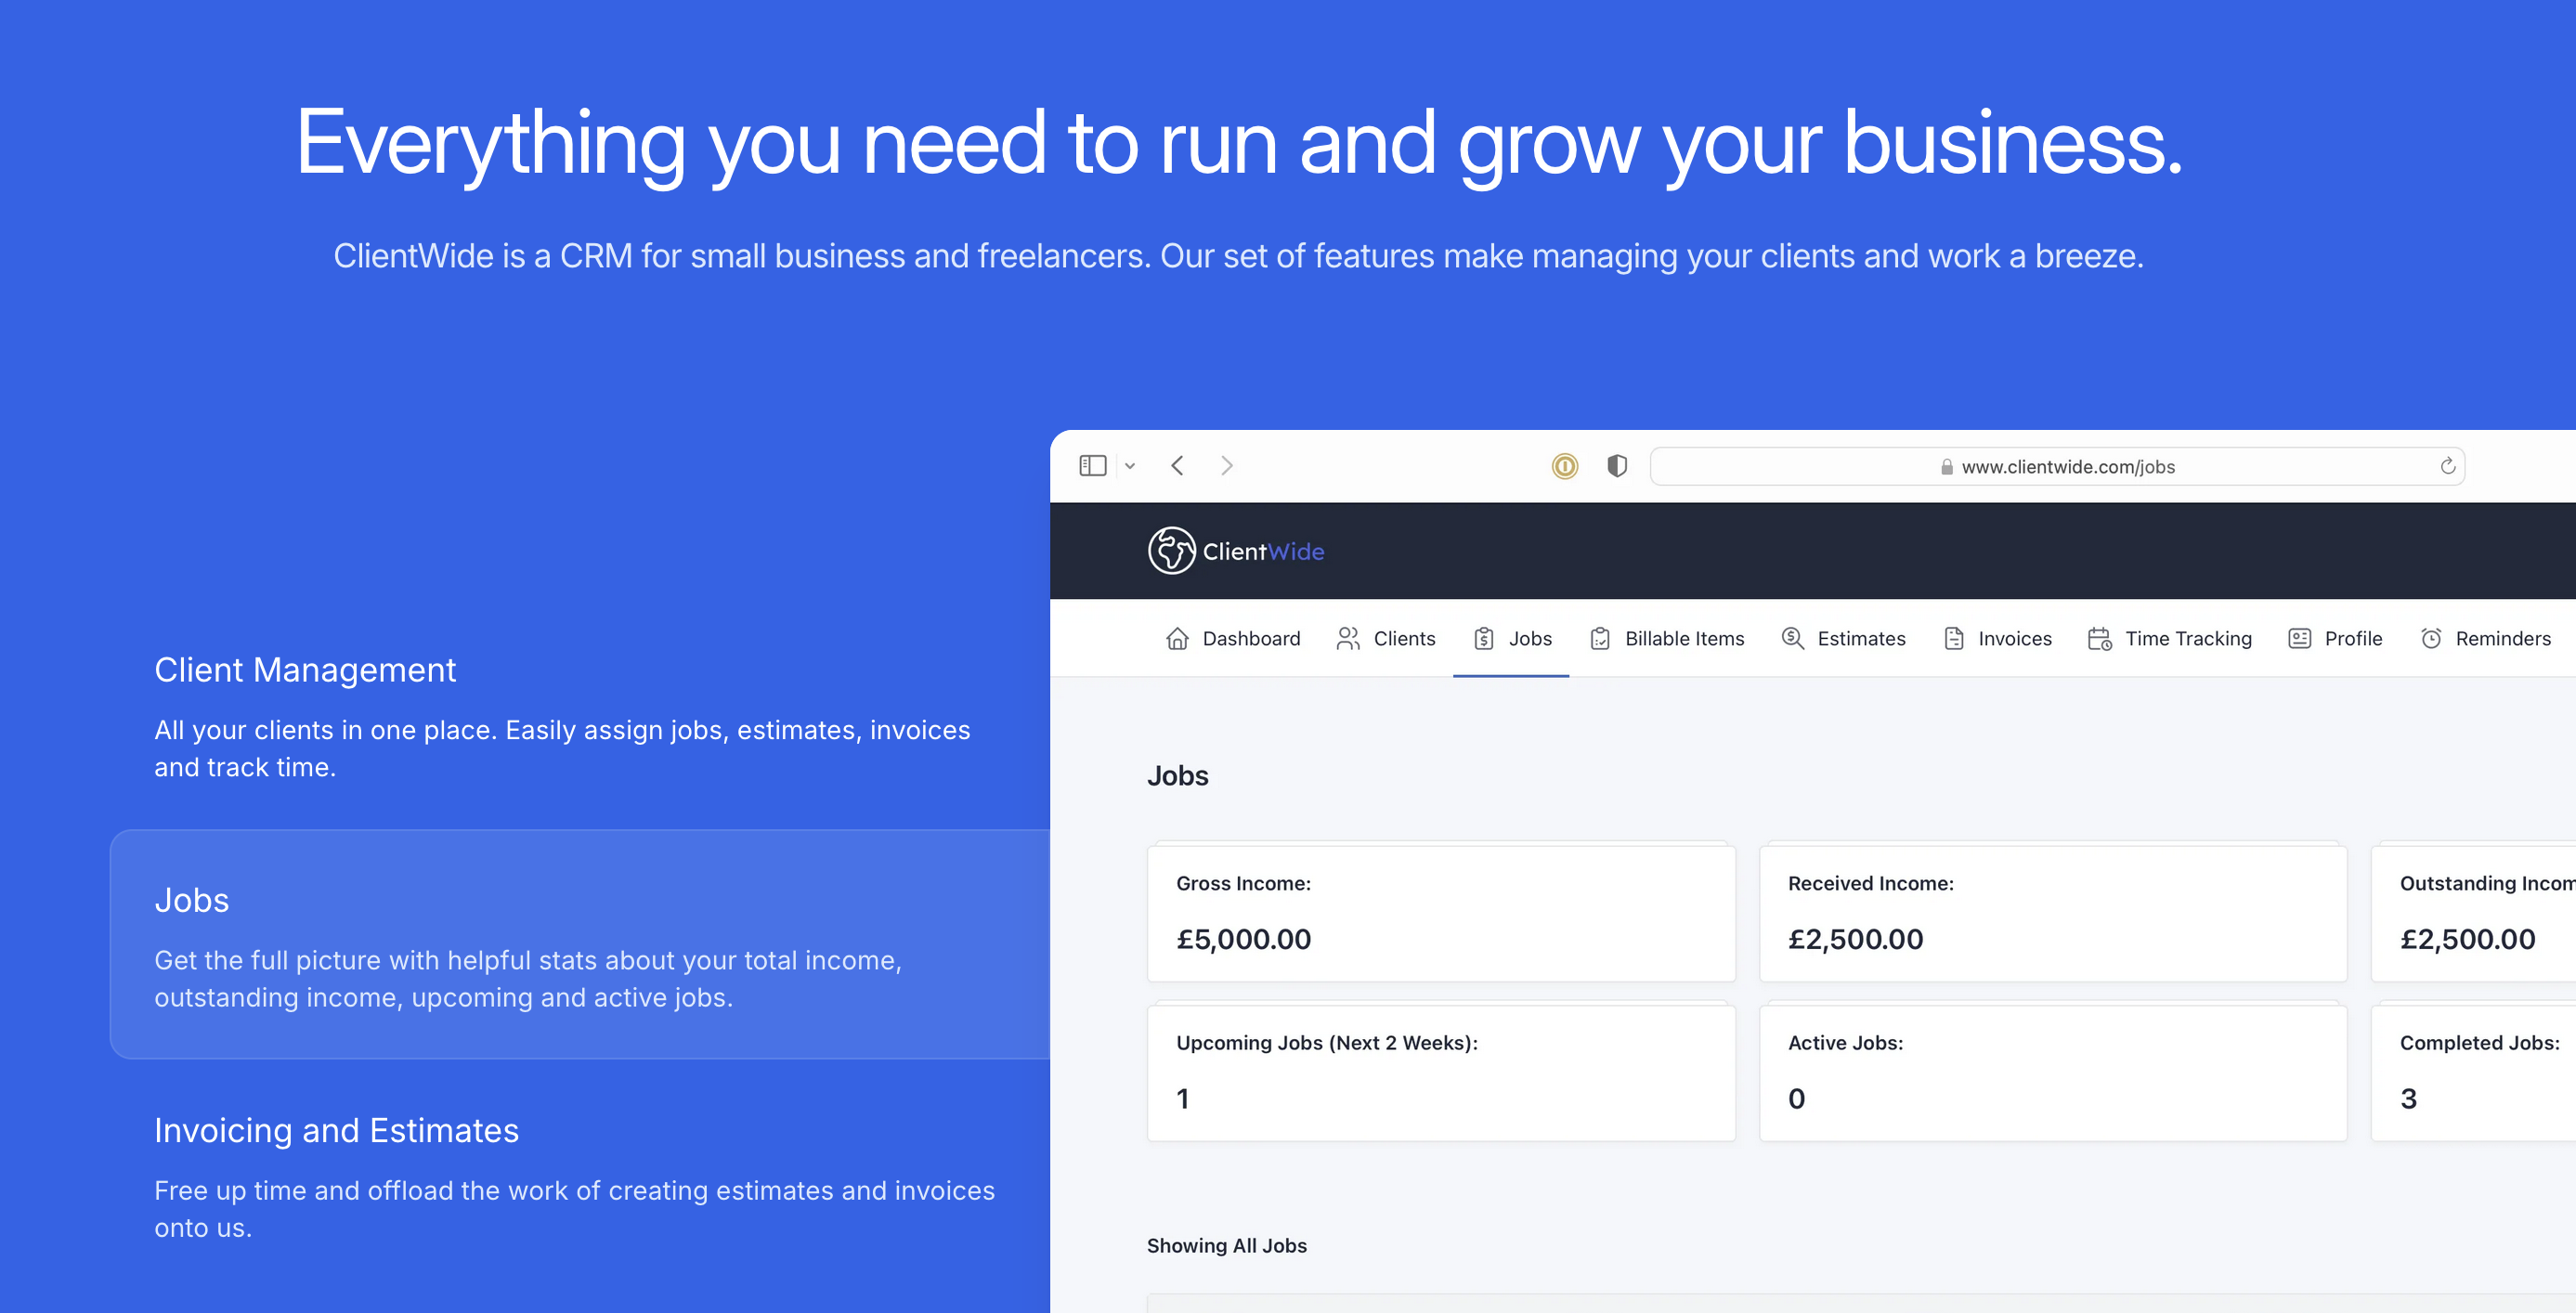Toggle the browser sidebar icon
Viewport: 2576px width, 1313px height.
[1092, 466]
